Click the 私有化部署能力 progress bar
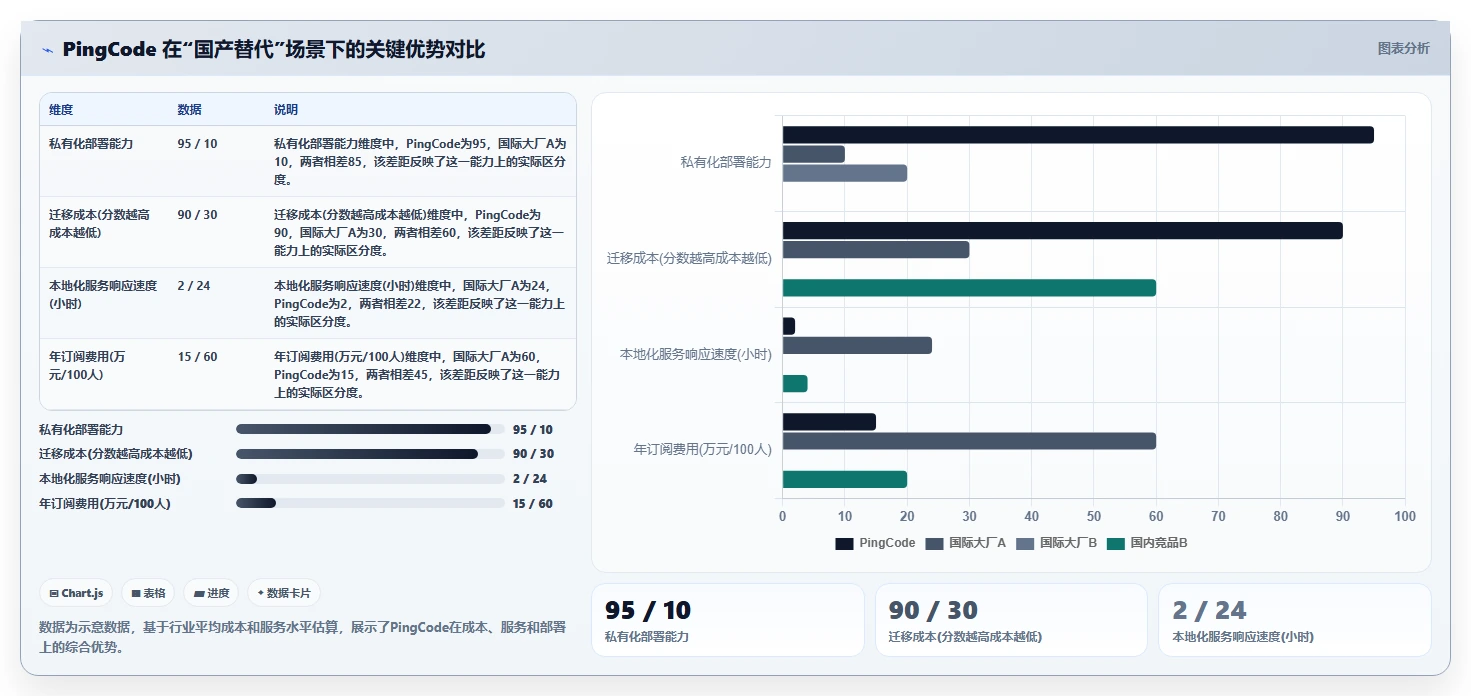Image resolution: width=1471 pixels, height=696 pixels. [x=370, y=429]
